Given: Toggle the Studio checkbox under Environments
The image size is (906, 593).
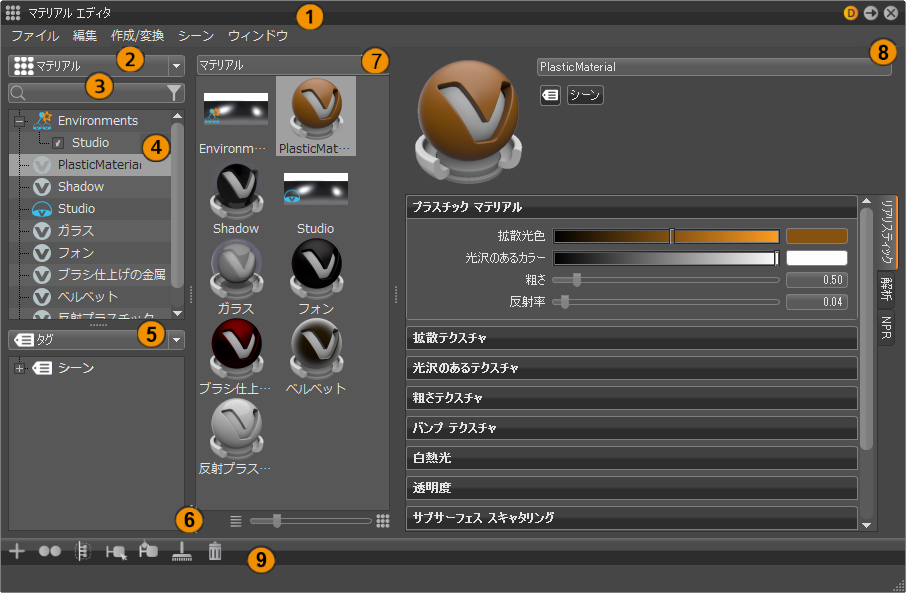Looking at the screenshot, I should (58, 143).
